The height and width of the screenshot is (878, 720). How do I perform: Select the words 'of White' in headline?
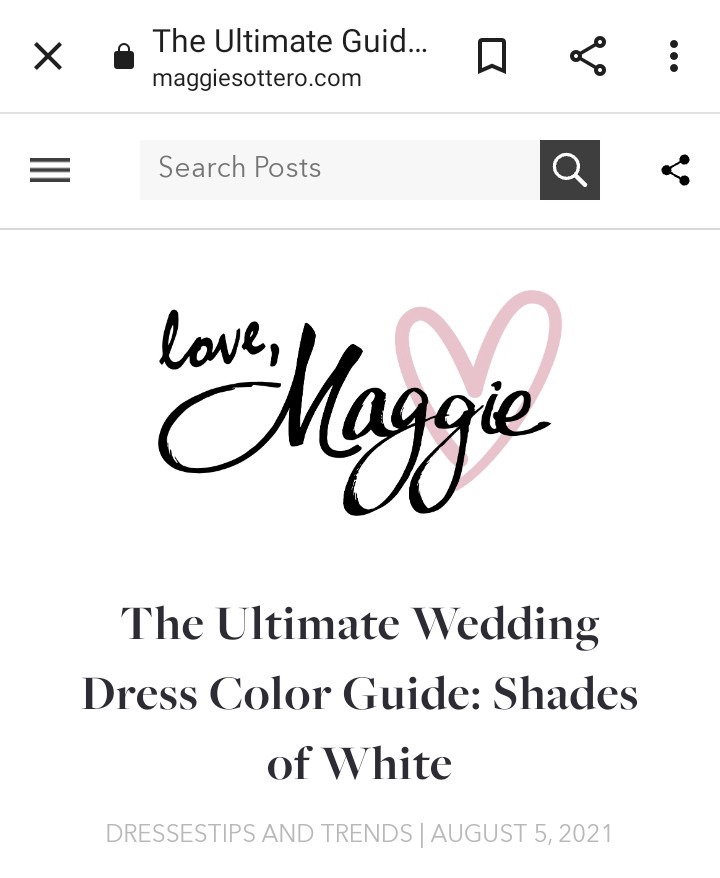coord(359,763)
